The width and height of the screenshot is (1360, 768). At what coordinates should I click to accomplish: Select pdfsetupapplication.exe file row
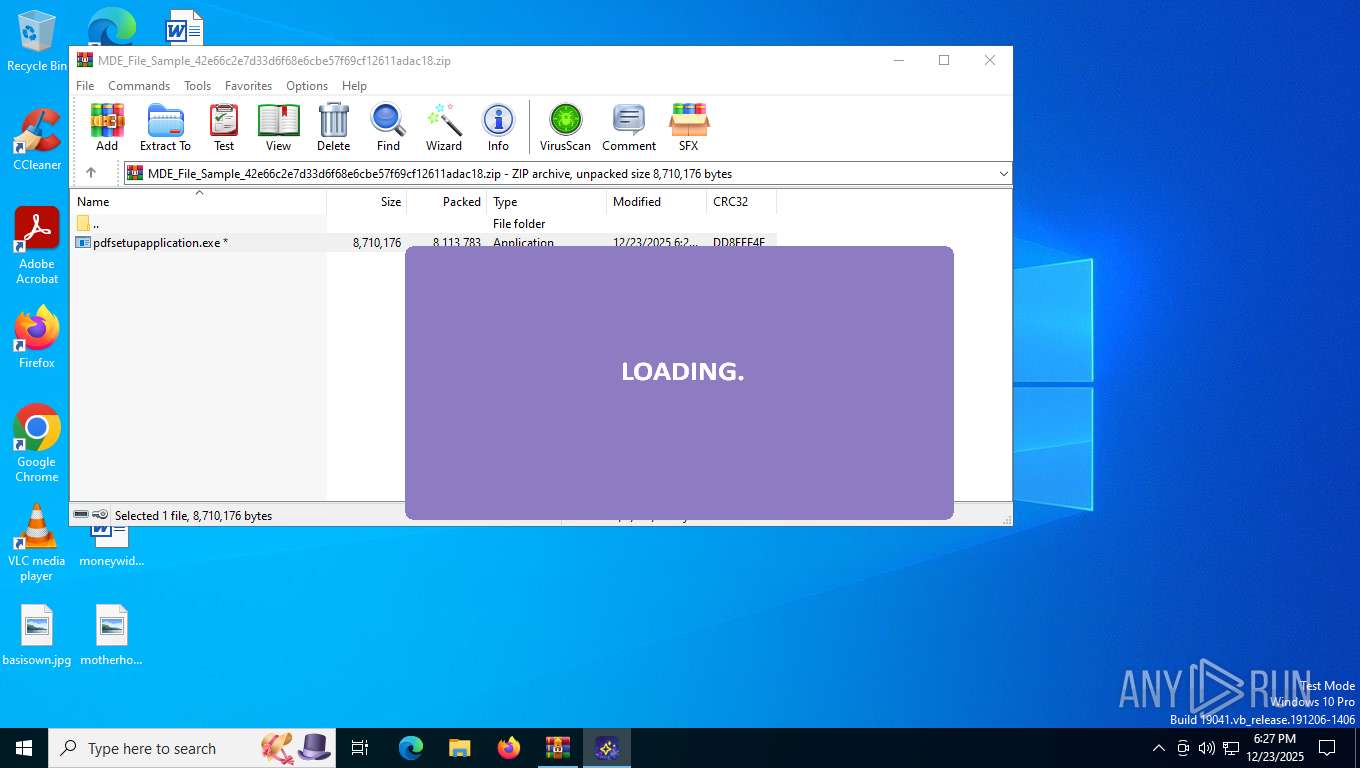[423, 242]
